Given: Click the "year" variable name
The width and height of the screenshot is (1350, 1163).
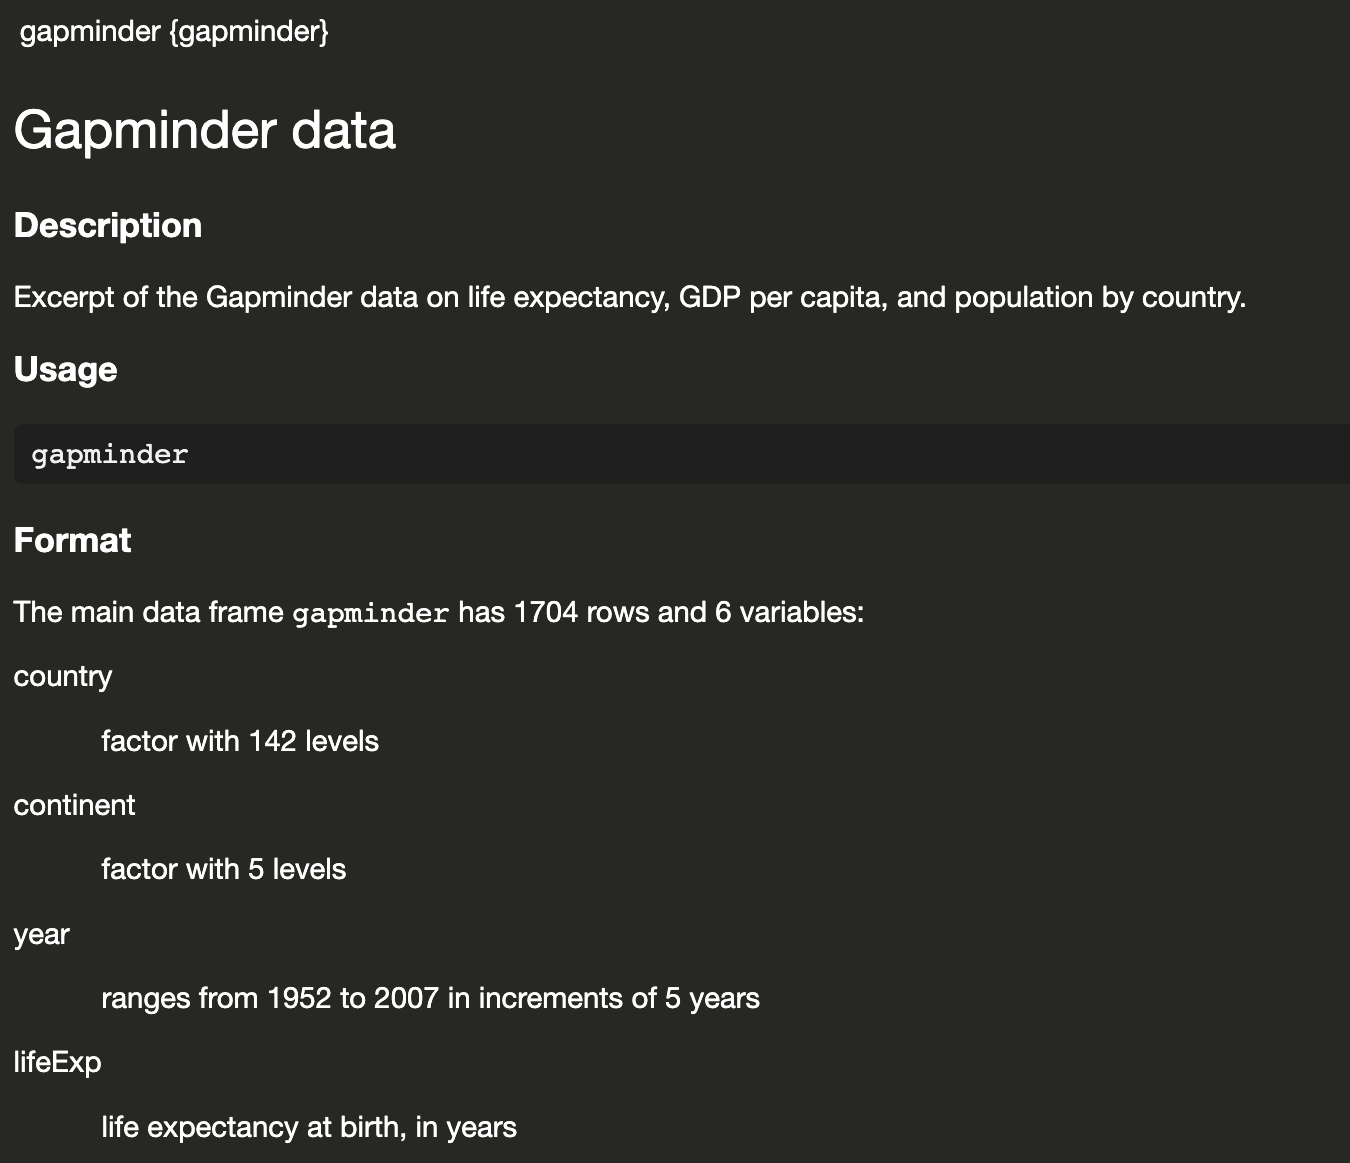Looking at the screenshot, I should (41, 934).
